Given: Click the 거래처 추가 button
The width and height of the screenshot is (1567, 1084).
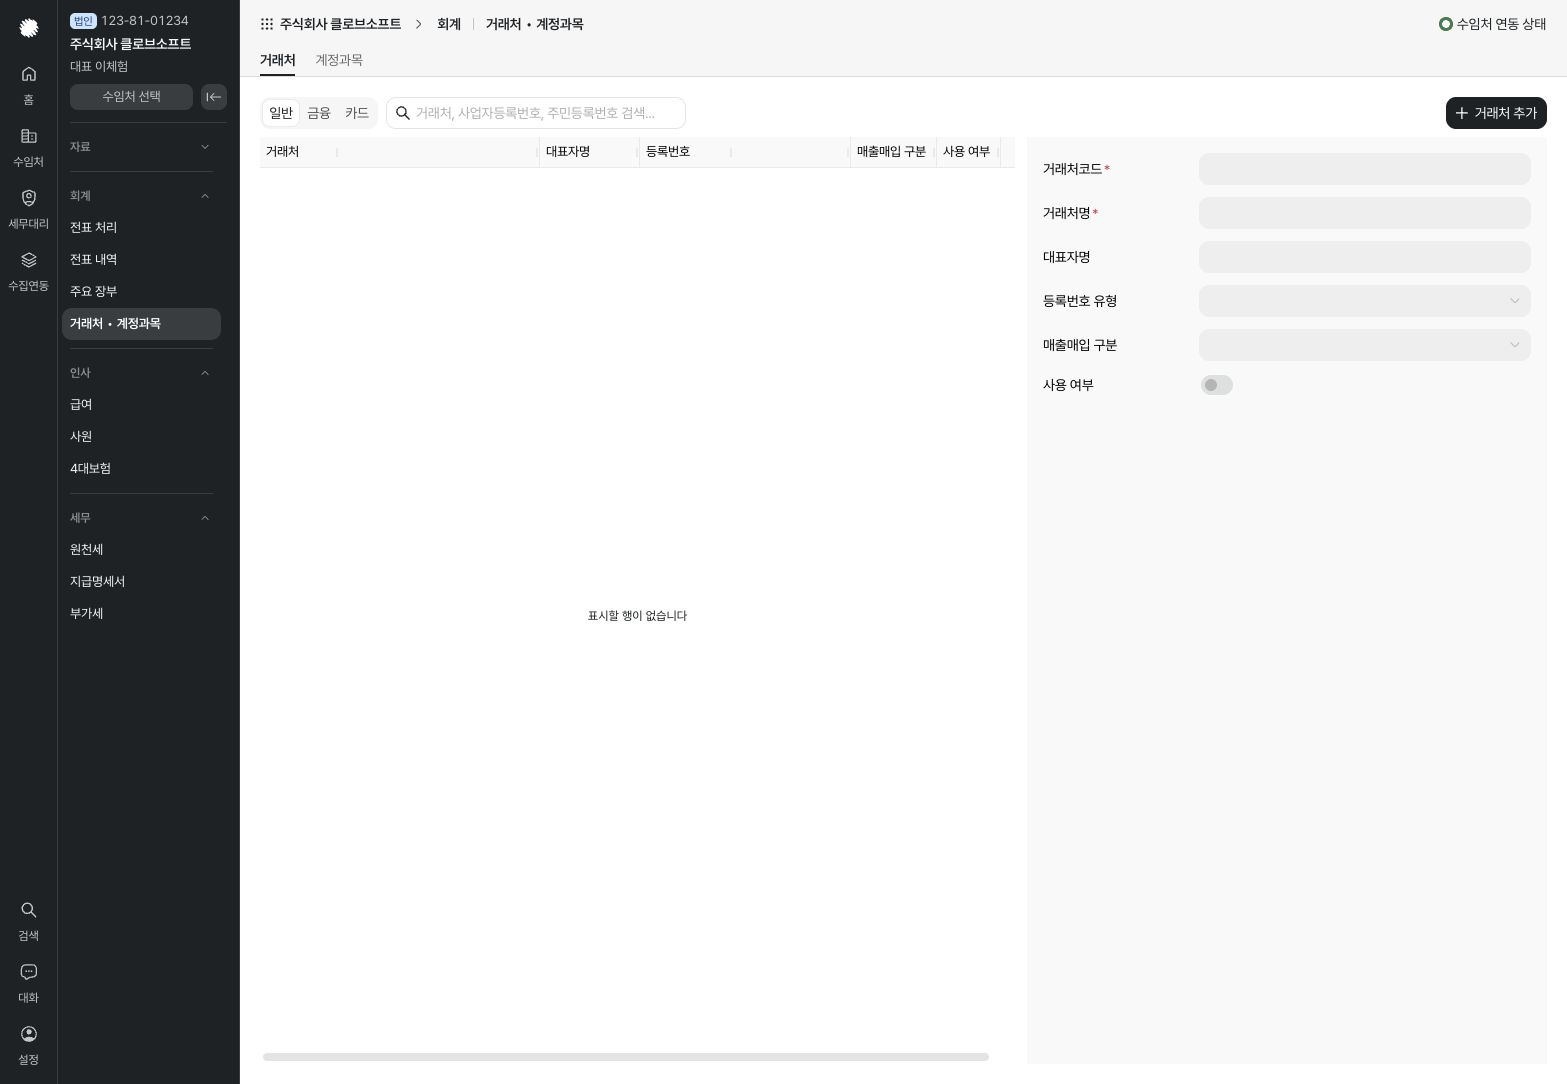Looking at the screenshot, I should (x=1496, y=113).
